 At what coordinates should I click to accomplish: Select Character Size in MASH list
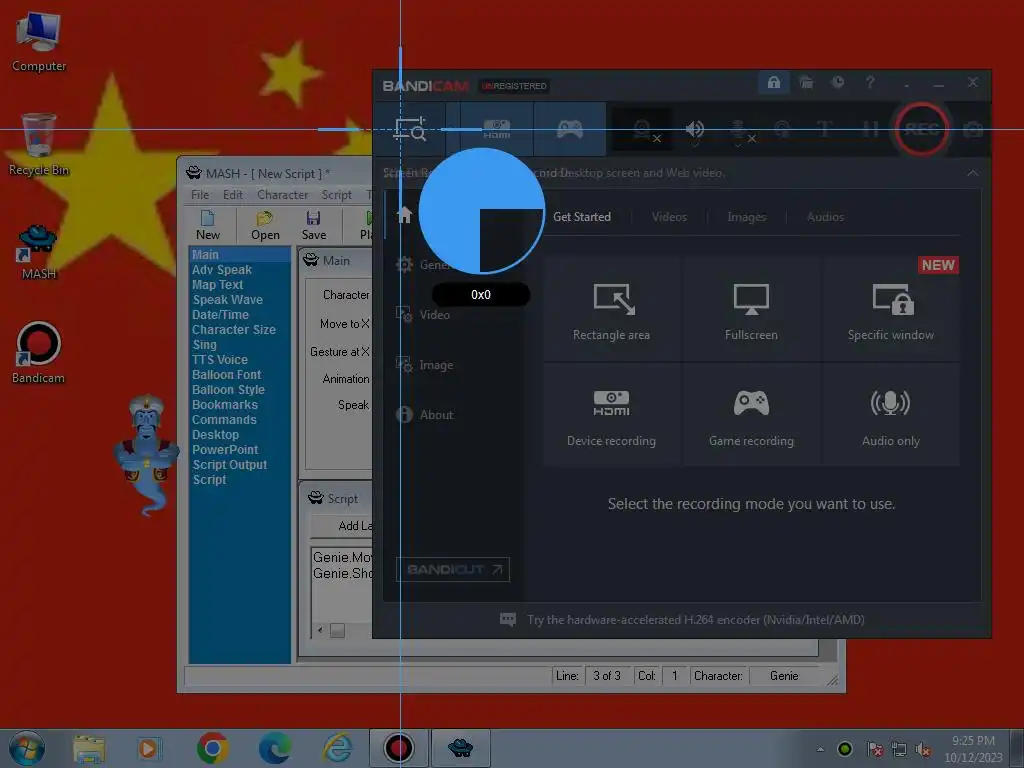[x=233, y=330]
